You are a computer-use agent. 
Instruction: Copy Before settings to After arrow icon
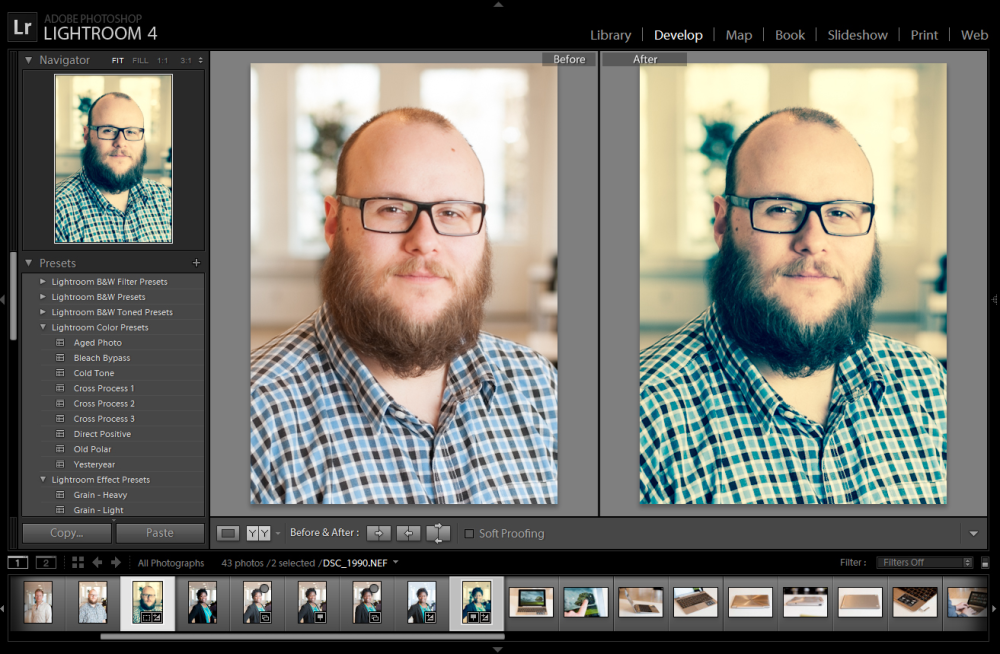point(379,533)
